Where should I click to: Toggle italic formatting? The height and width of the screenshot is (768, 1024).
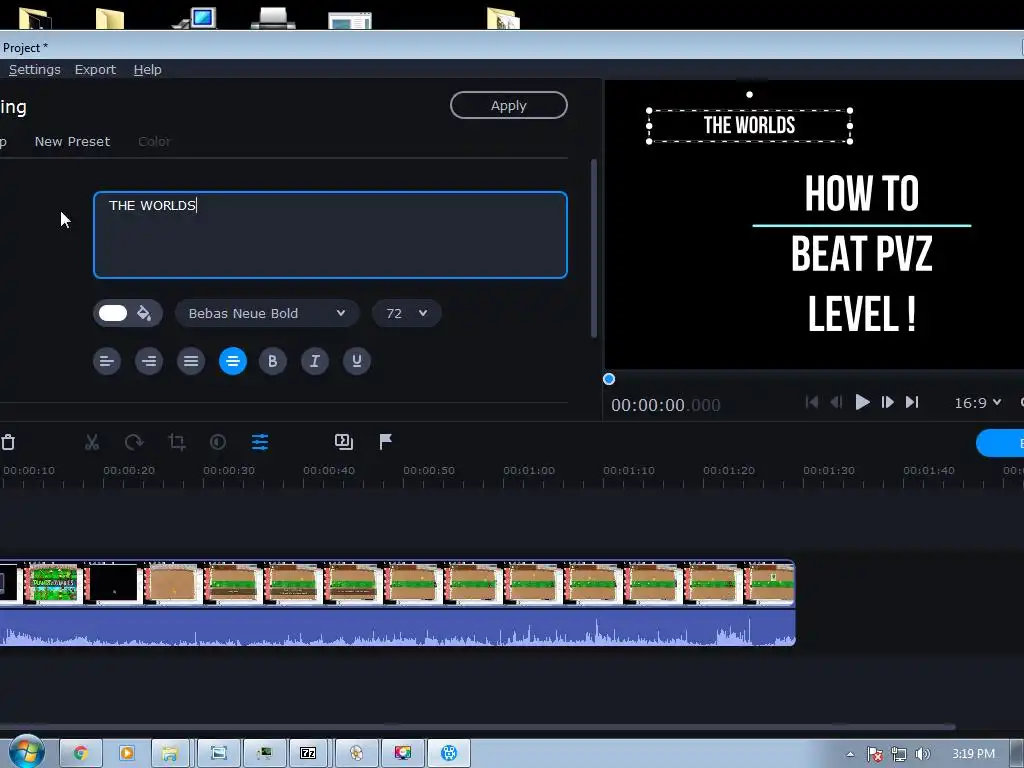pyautogui.click(x=315, y=361)
